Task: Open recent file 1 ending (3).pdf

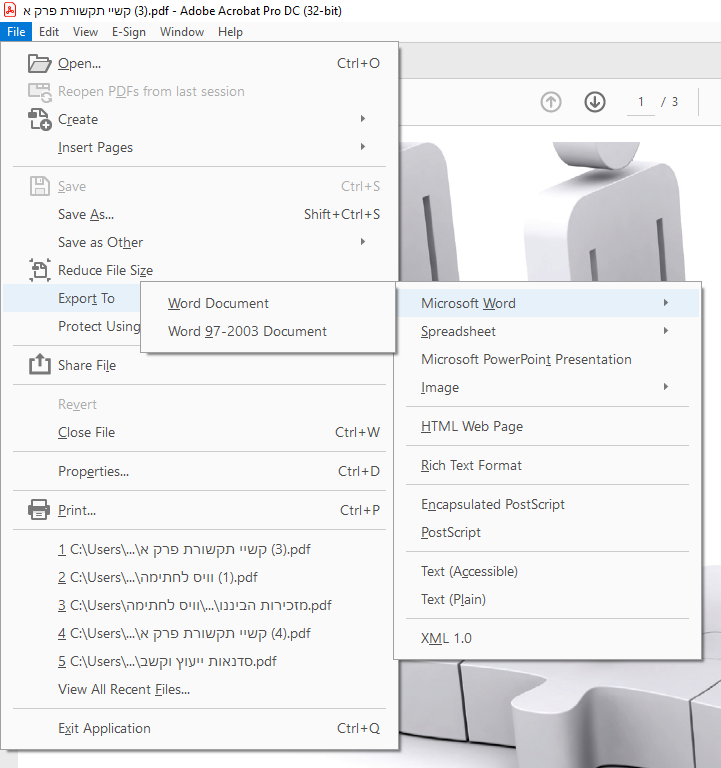Action: click(200, 550)
